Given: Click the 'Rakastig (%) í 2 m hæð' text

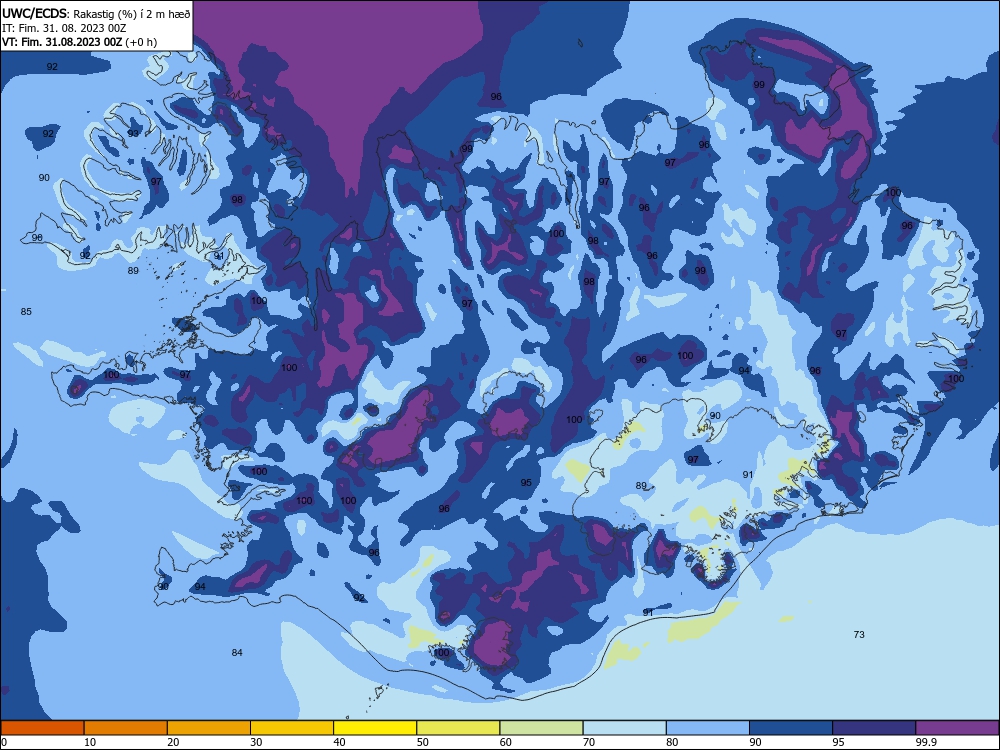Looking at the screenshot, I should pos(131,14).
